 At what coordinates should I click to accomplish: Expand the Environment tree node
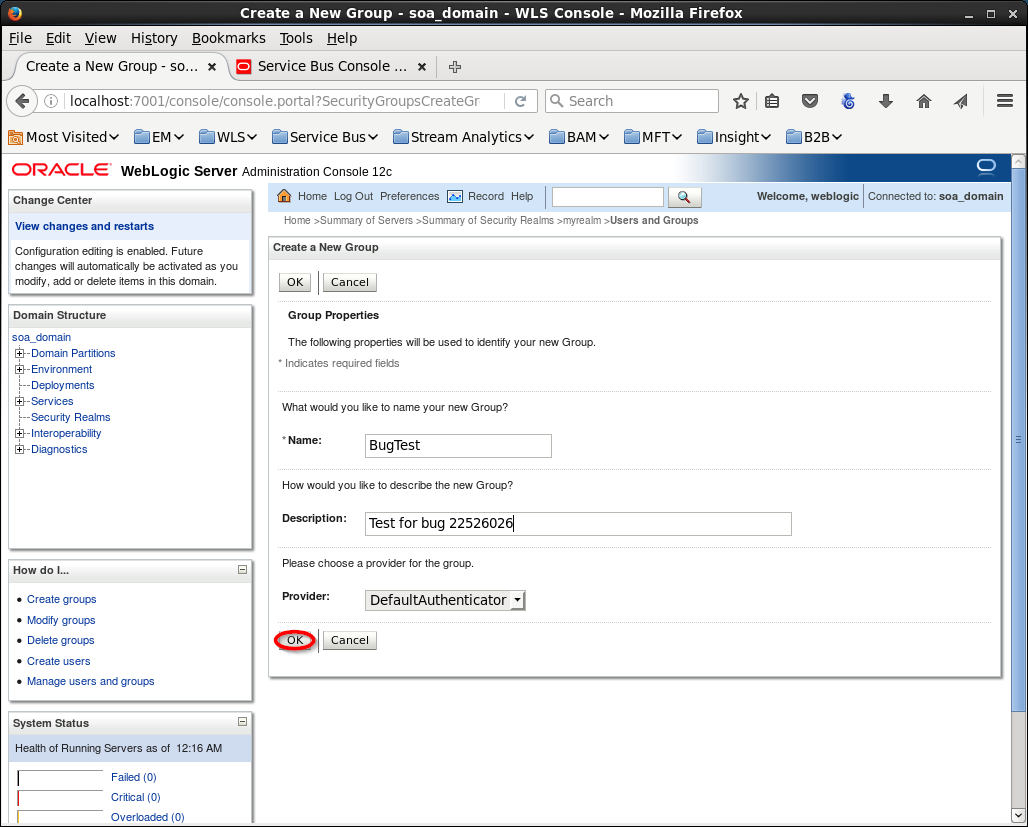20,369
